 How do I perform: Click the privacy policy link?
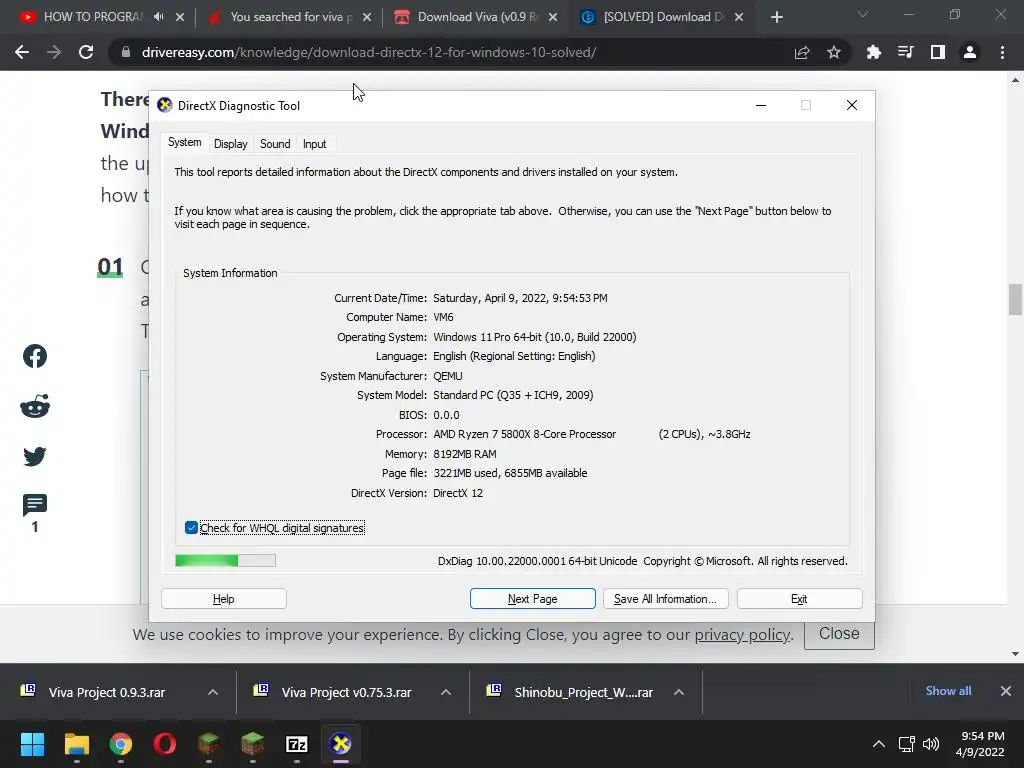tap(743, 635)
